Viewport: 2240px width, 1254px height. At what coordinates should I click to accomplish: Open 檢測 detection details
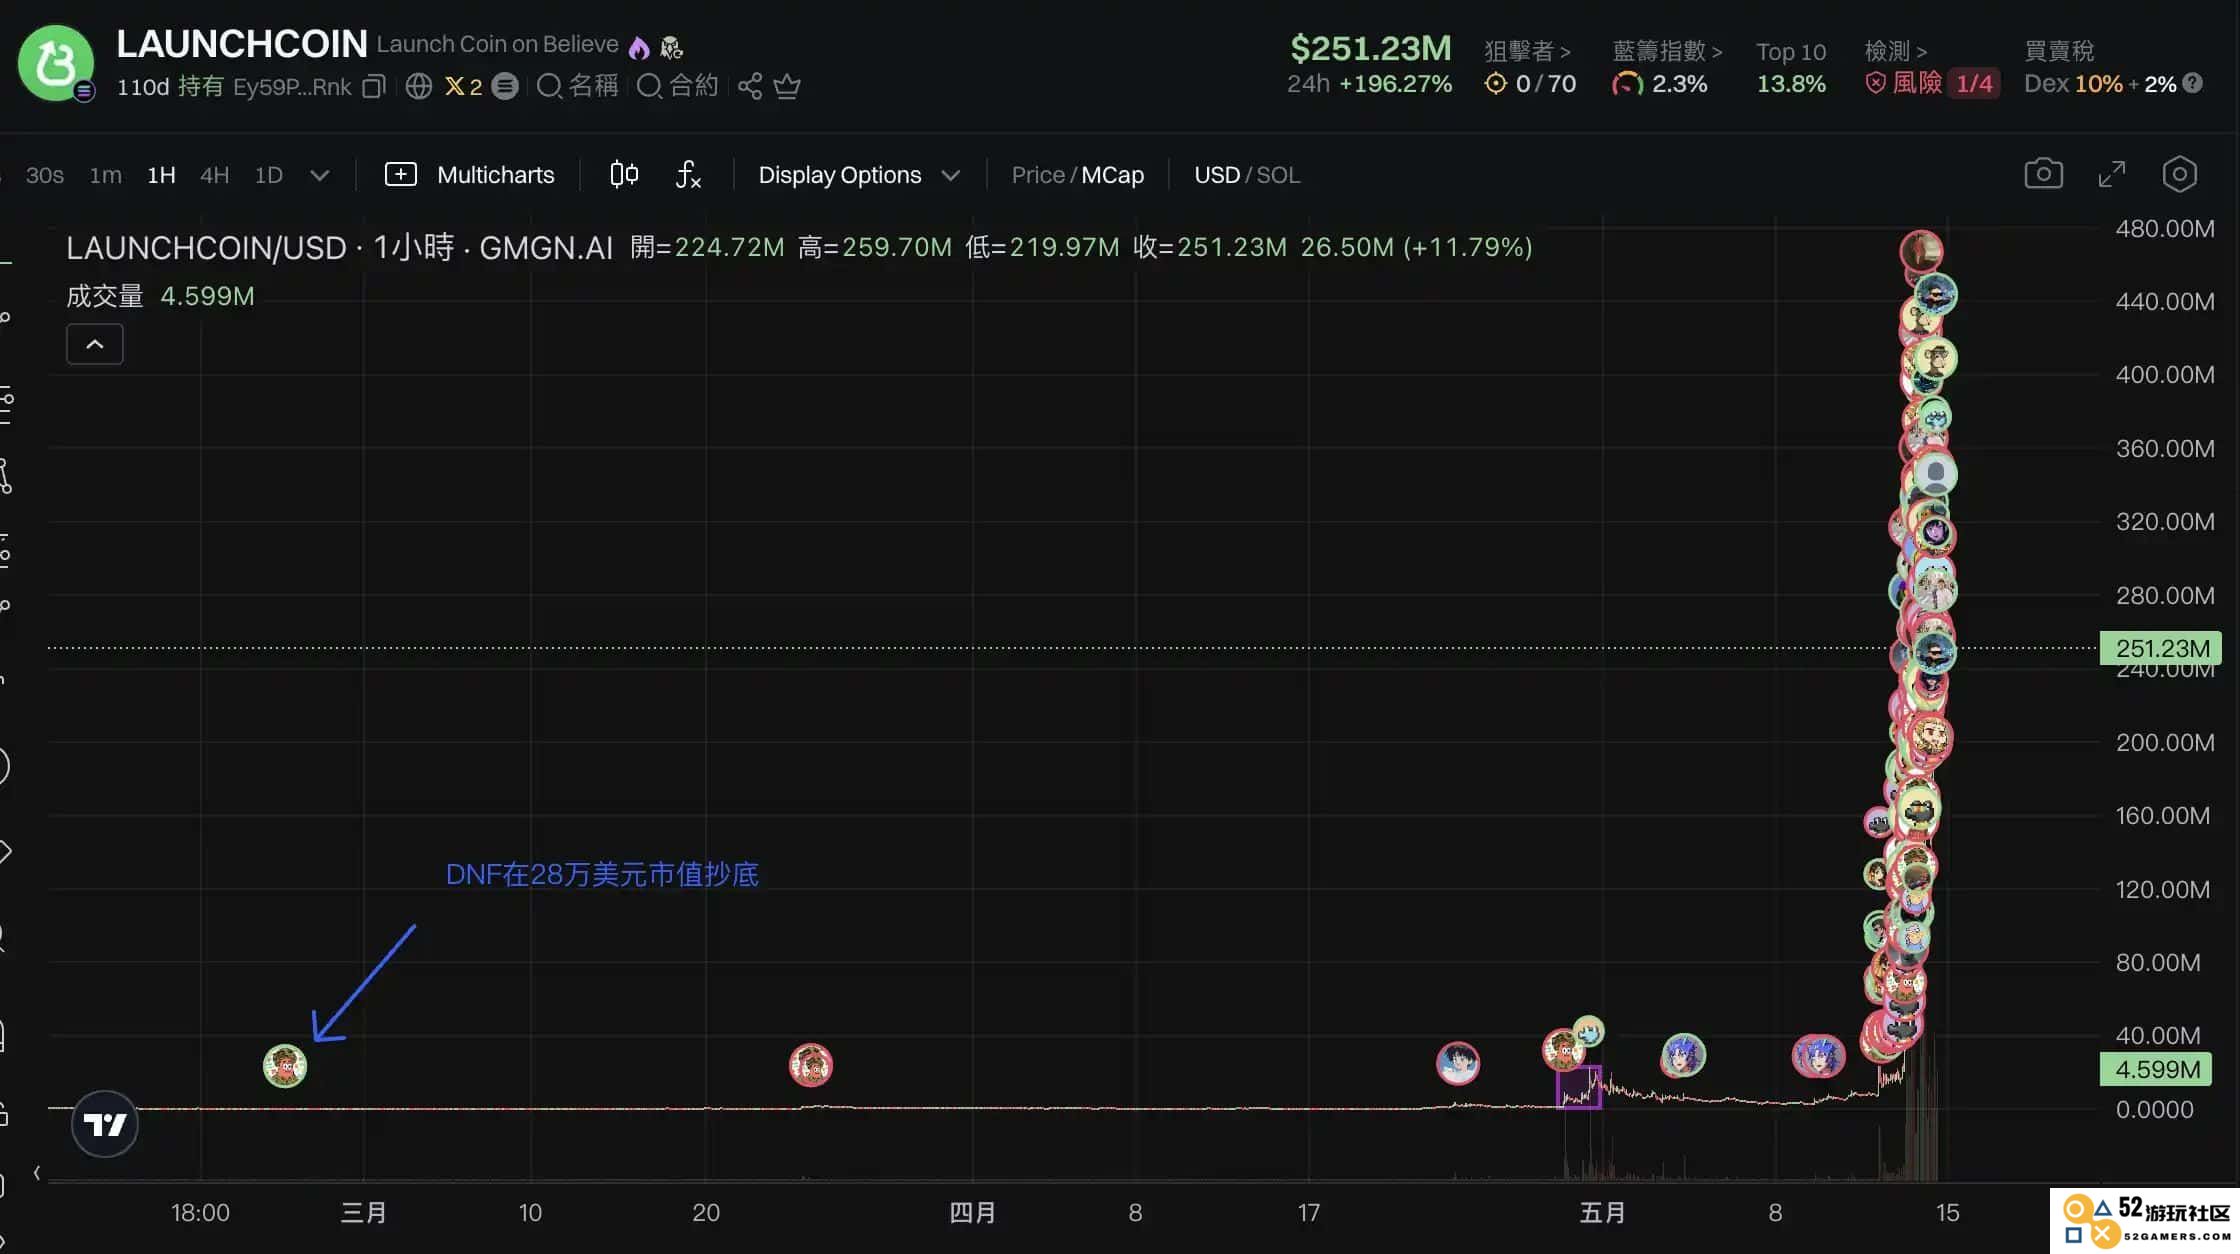tap(1896, 51)
